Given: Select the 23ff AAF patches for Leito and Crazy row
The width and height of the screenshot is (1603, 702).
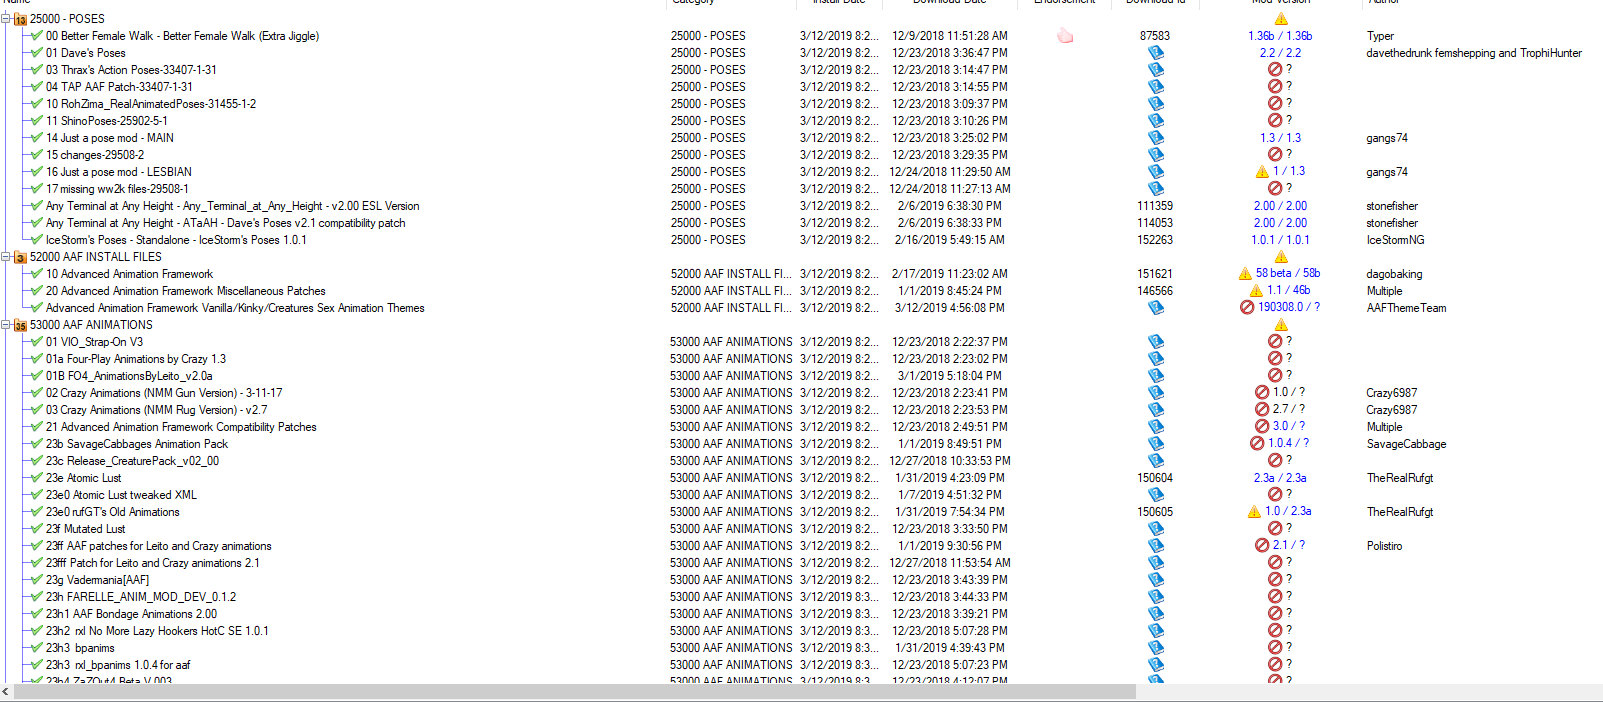Looking at the screenshot, I should tap(159, 546).
